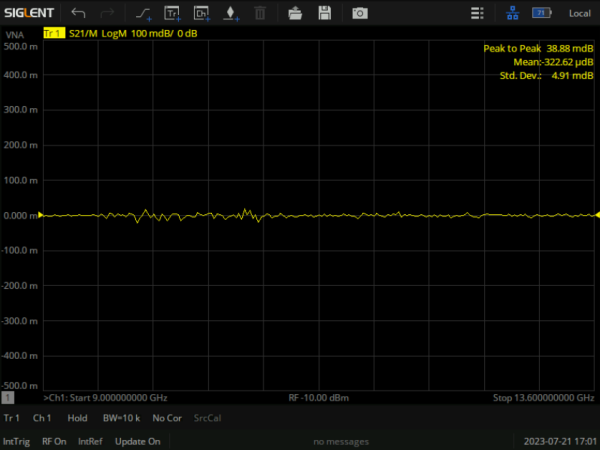This screenshot has width=600, height=450.
Task: Open the BW=10 k bandwidth setting
Action: click(x=121, y=417)
